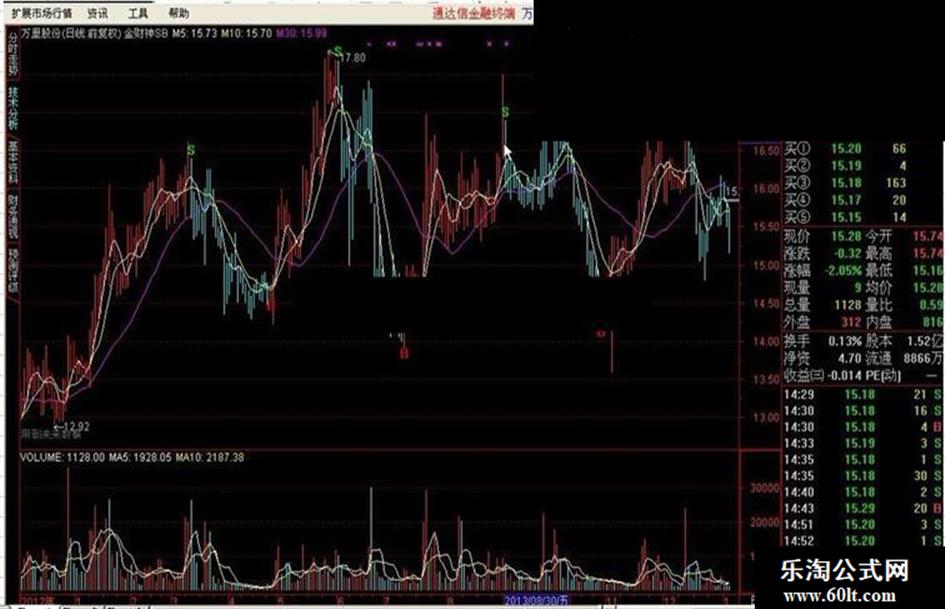945x609 pixels.
Task: Click the 外盘 312 value
Action: pyautogui.click(x=852, y=323)
